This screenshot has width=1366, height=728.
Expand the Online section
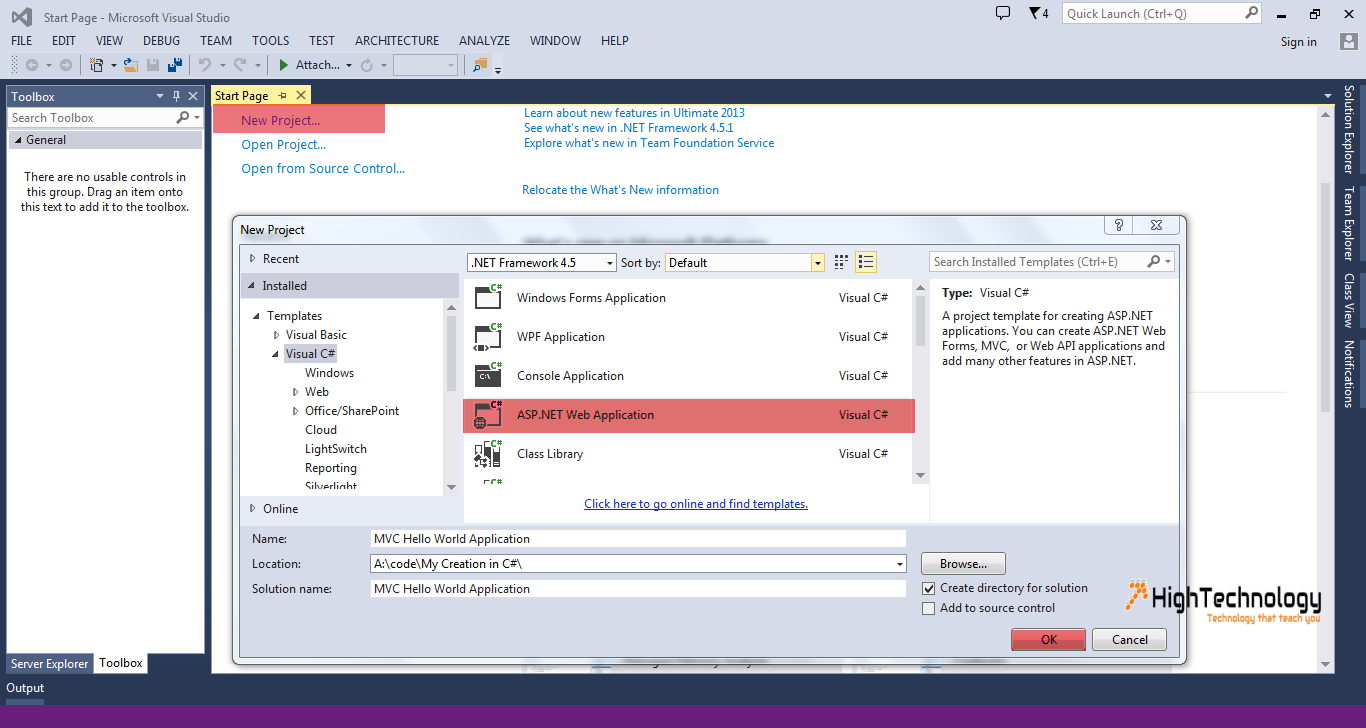(x=253, y=509)
